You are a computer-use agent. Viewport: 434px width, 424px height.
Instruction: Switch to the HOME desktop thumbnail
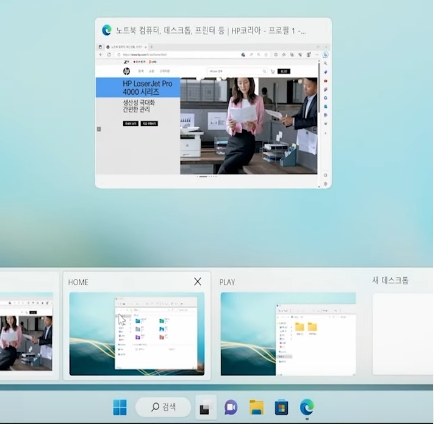(137, 334)
